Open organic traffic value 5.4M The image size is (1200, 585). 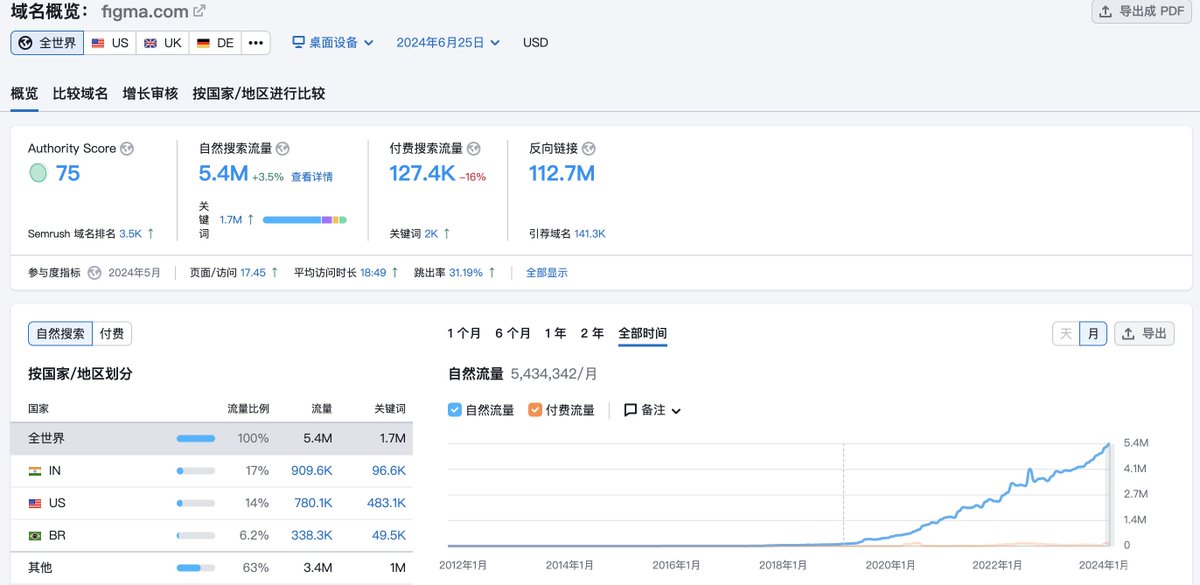tap(223, 174)
